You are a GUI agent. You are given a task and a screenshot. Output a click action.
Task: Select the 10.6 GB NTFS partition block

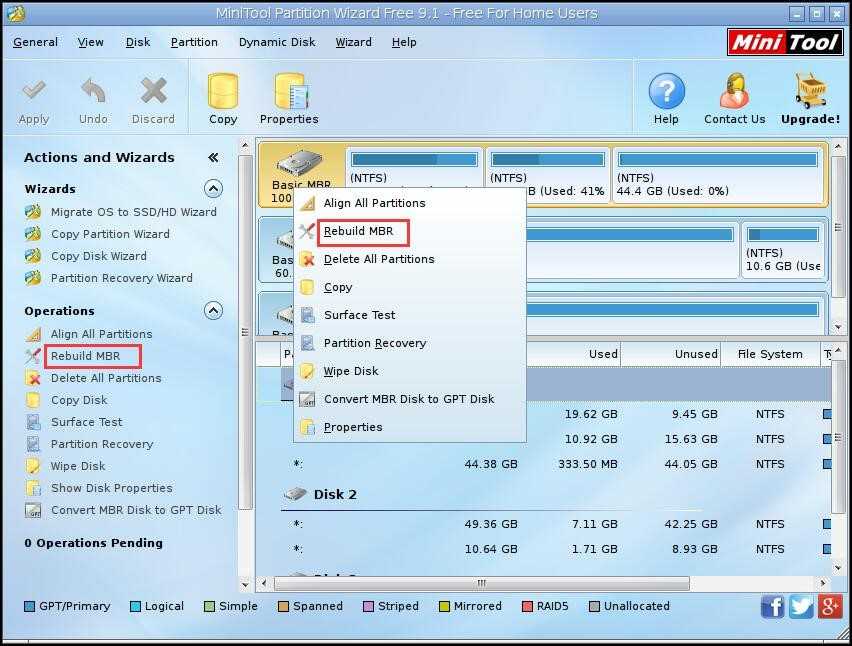784,250
